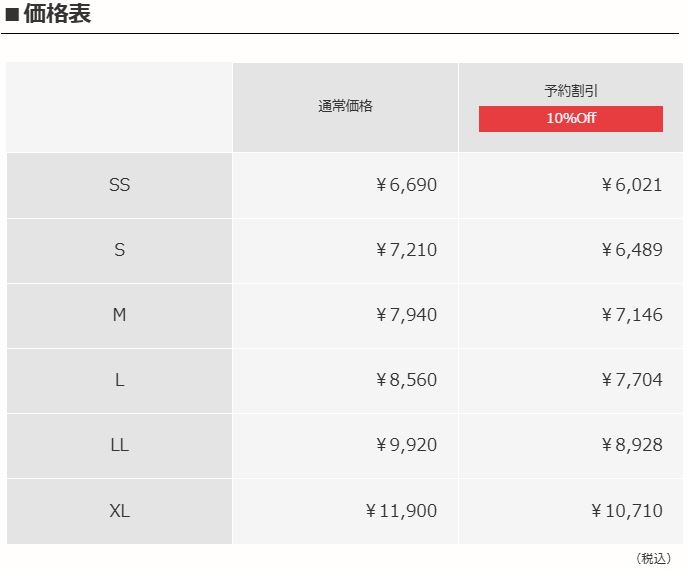Select the XL size row label
This screenshot has height=570, width=689.
pos(120,511)
